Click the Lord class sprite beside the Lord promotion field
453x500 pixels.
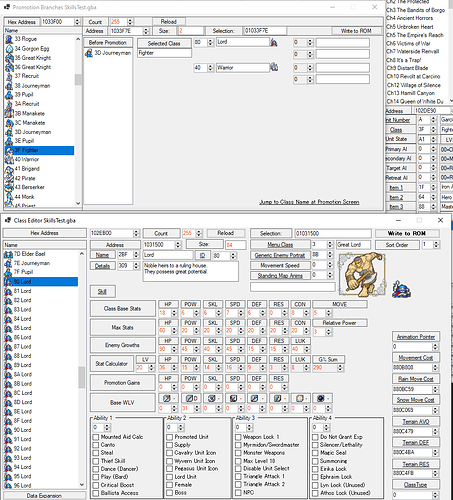[x=274, y=42]
